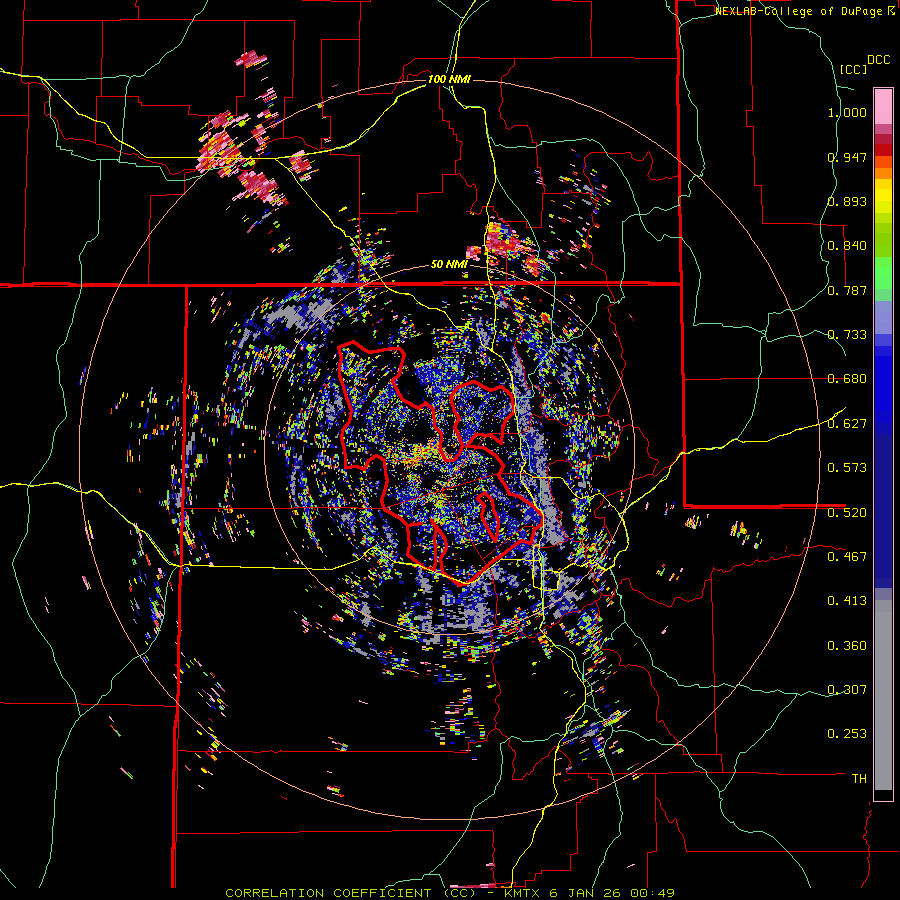Screen dimensions: 900x900
Task: Click the 100 NMI range ring label
Action: click(x=449, y=79)
